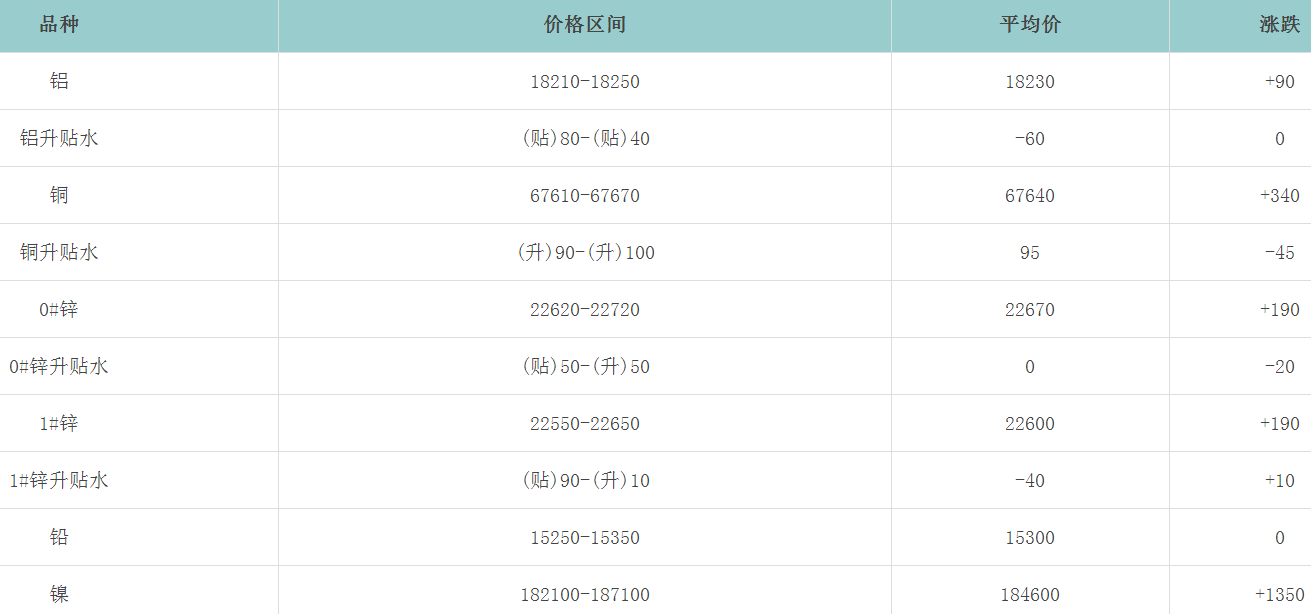Open the 1#锌升贴水 row label
Screen dimensions: 1311x614
coord(59,480)
